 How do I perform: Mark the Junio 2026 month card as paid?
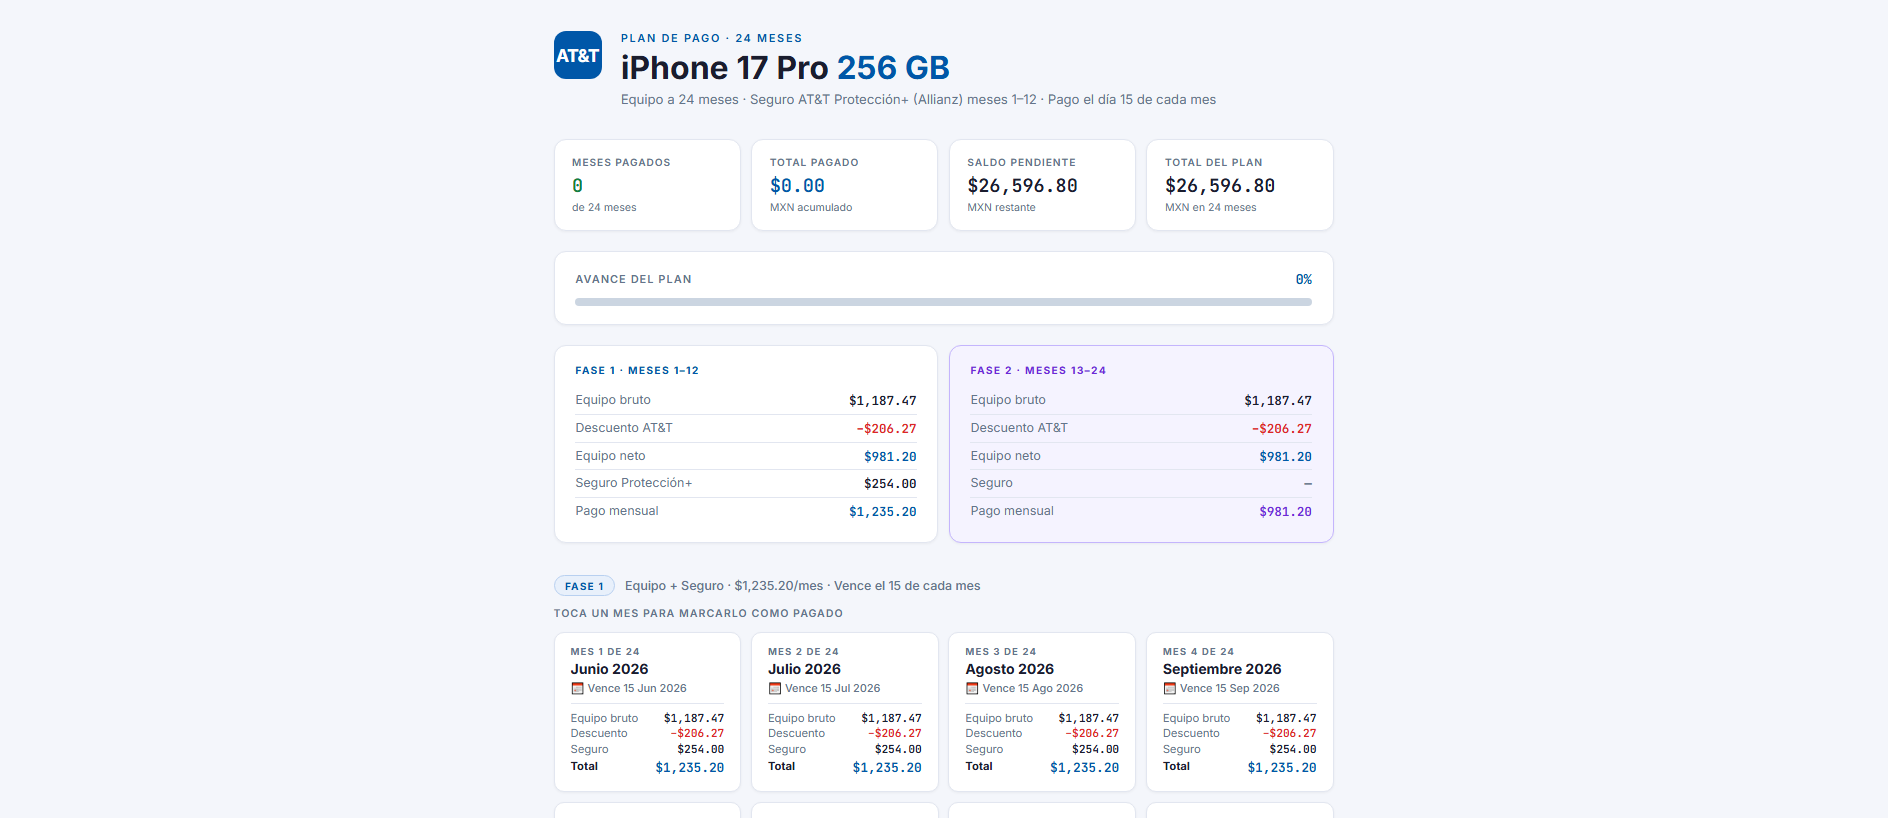point(647,712)
